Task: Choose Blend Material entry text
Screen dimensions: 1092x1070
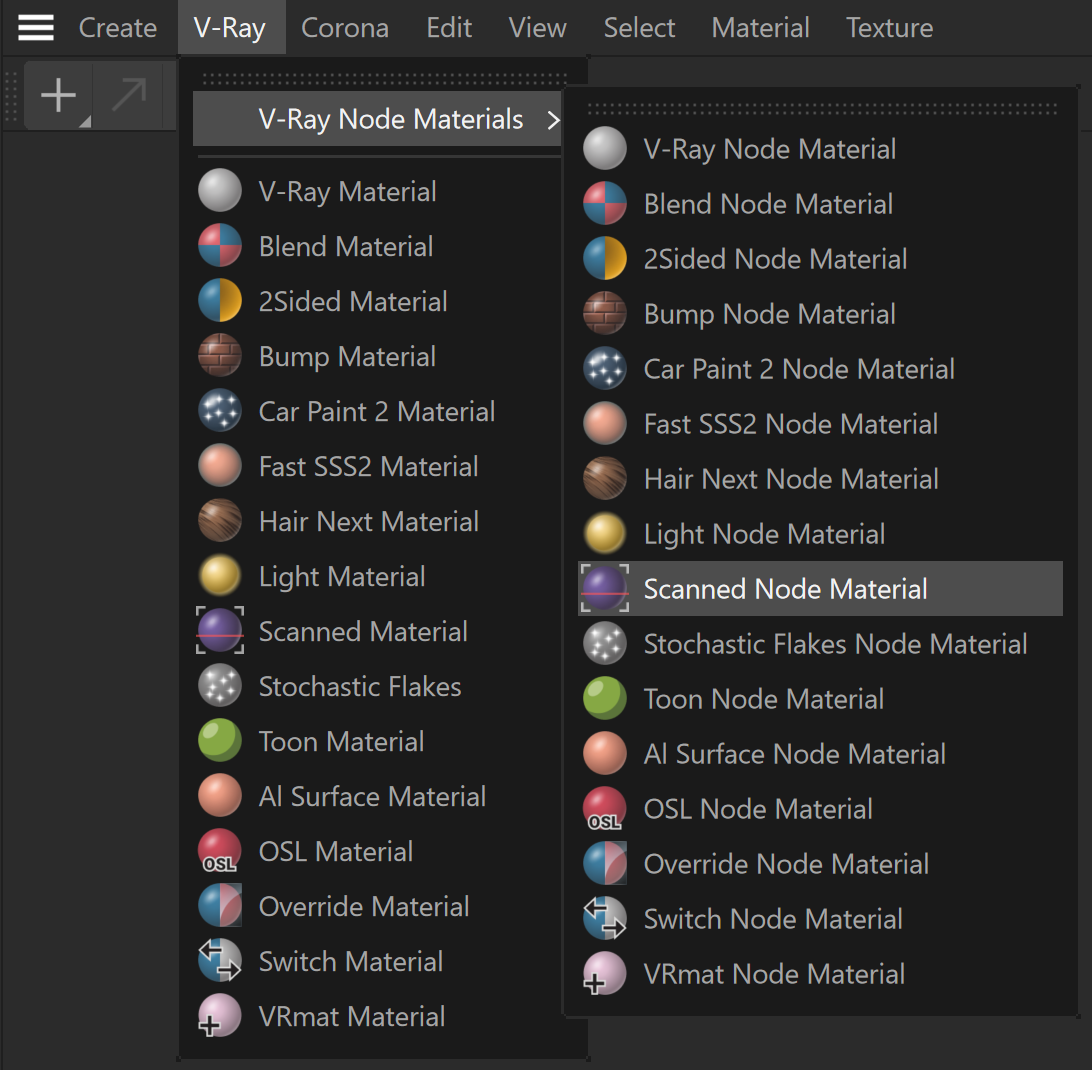Action: (x=346, y=247)
